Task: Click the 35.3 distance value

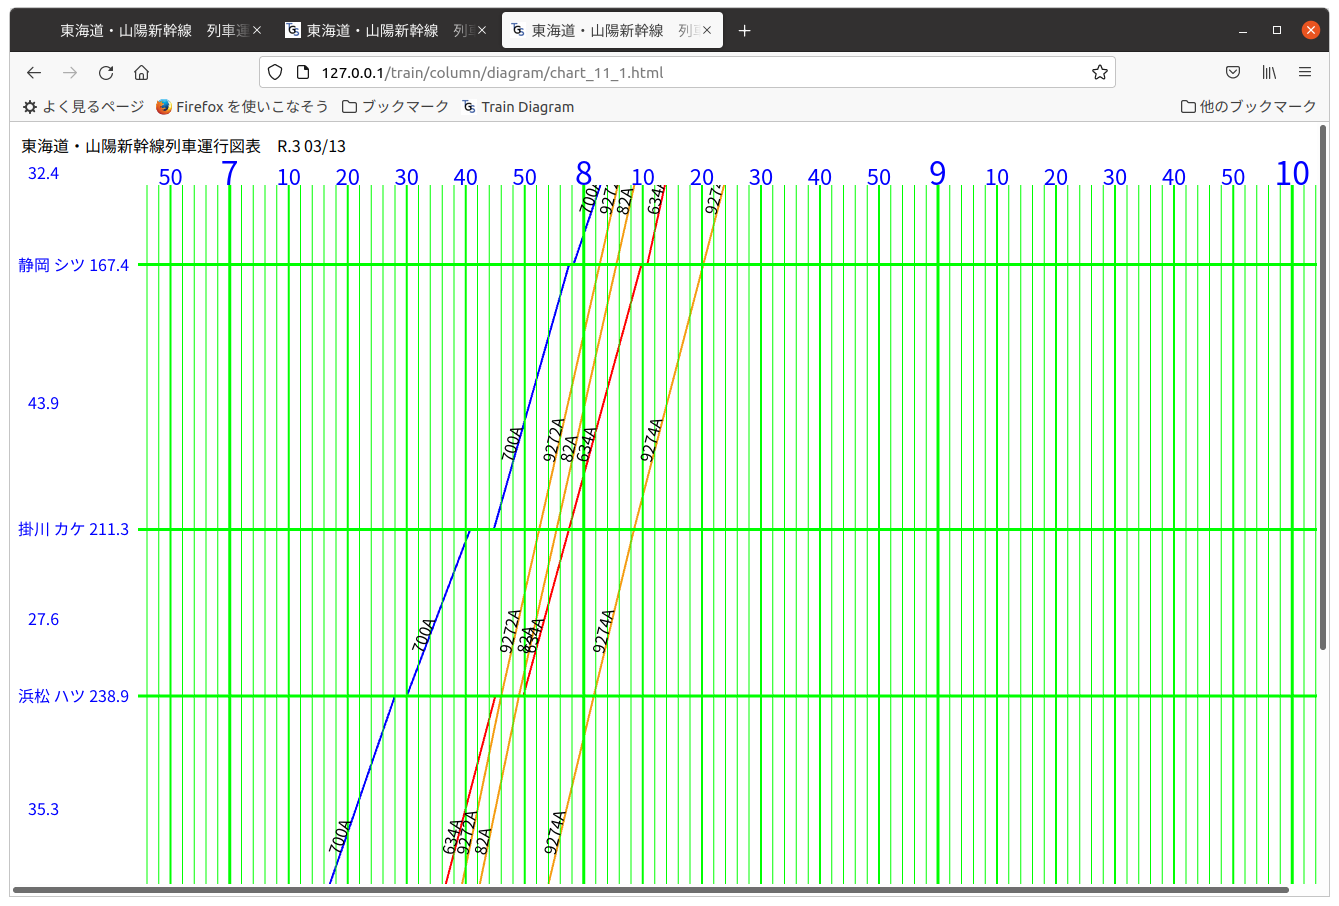Action: coord(43,809)
